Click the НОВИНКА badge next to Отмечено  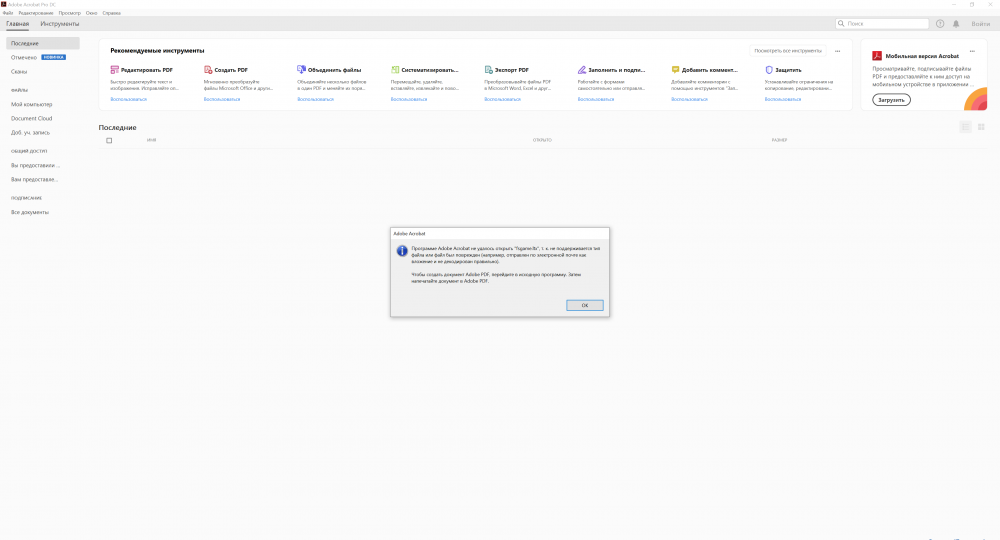(x=54, y=57)
